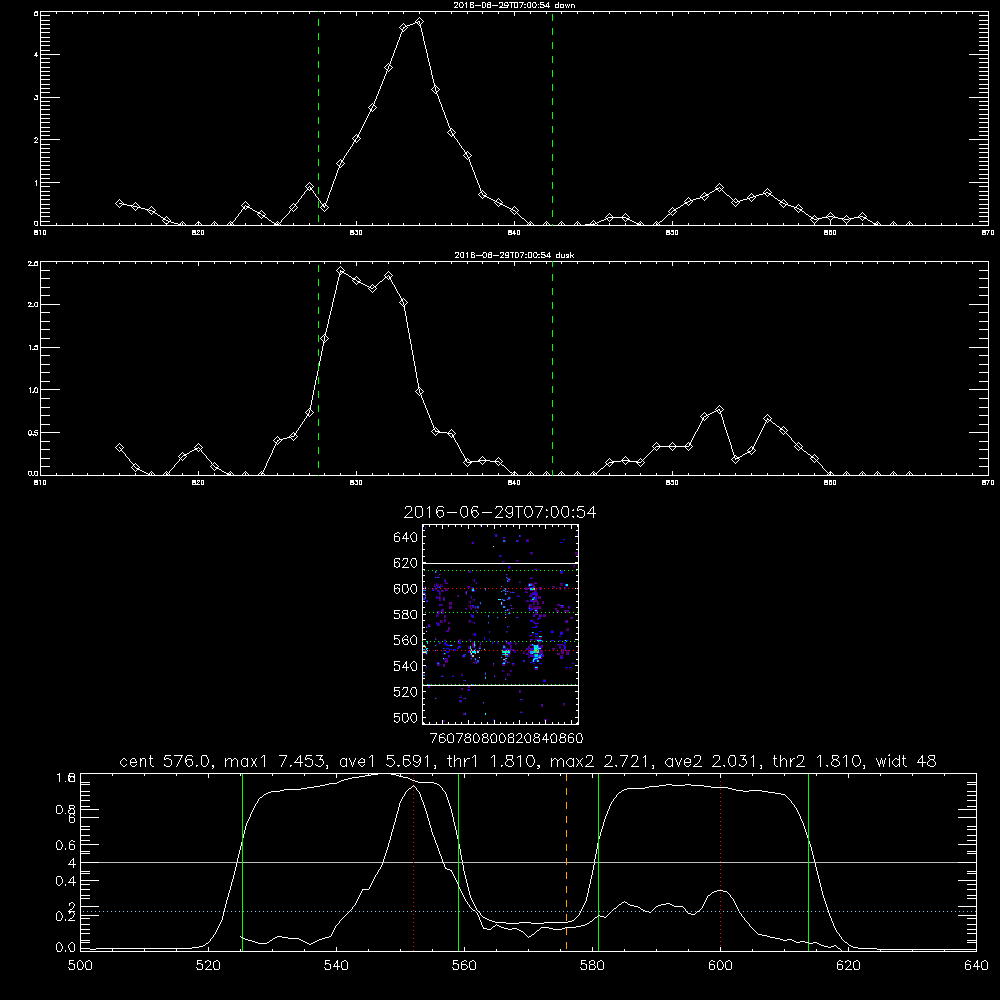This screenshot has height=1000, width=1000.
Task: Click the right green dashed line in dawn plot
Action: click(552, 119)
